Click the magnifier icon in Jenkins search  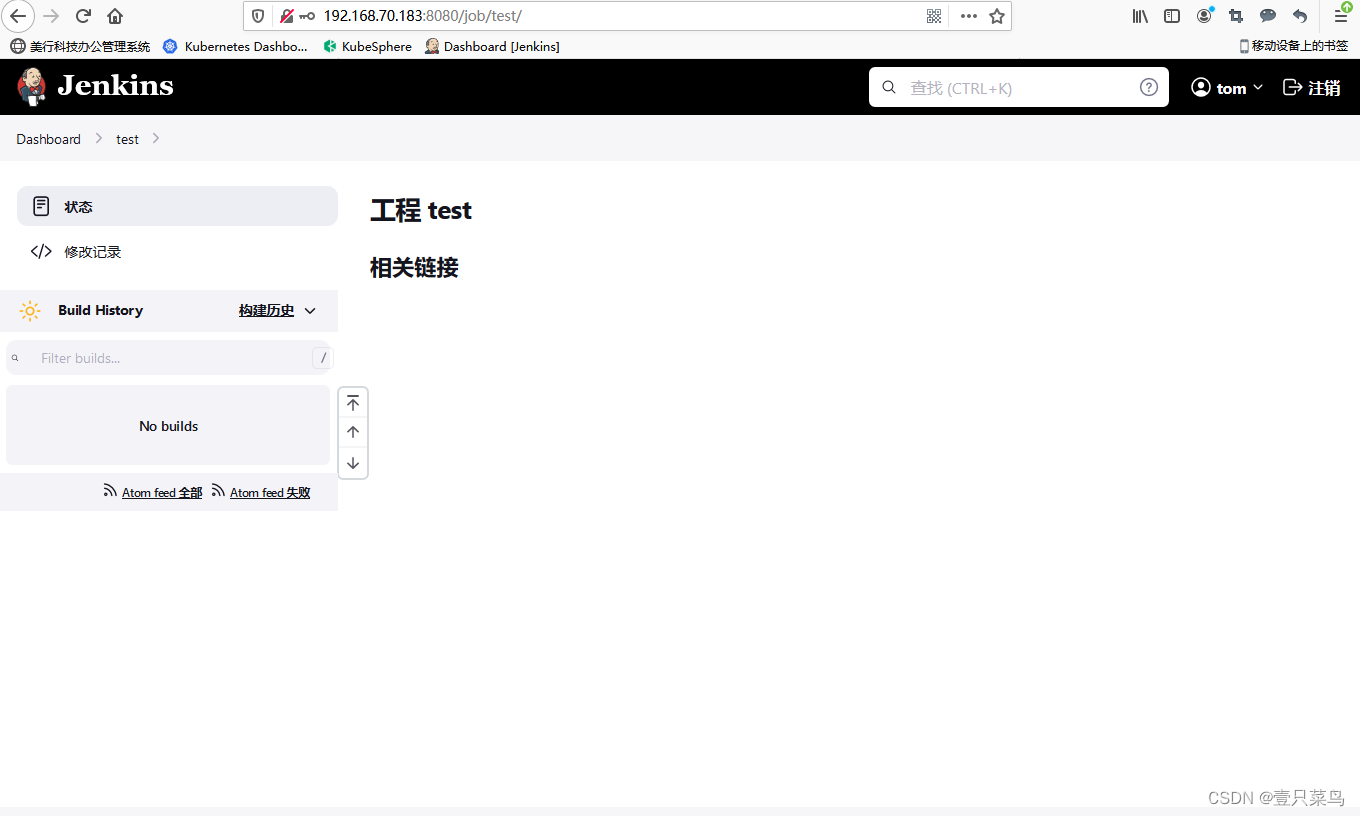coord(888,87)
